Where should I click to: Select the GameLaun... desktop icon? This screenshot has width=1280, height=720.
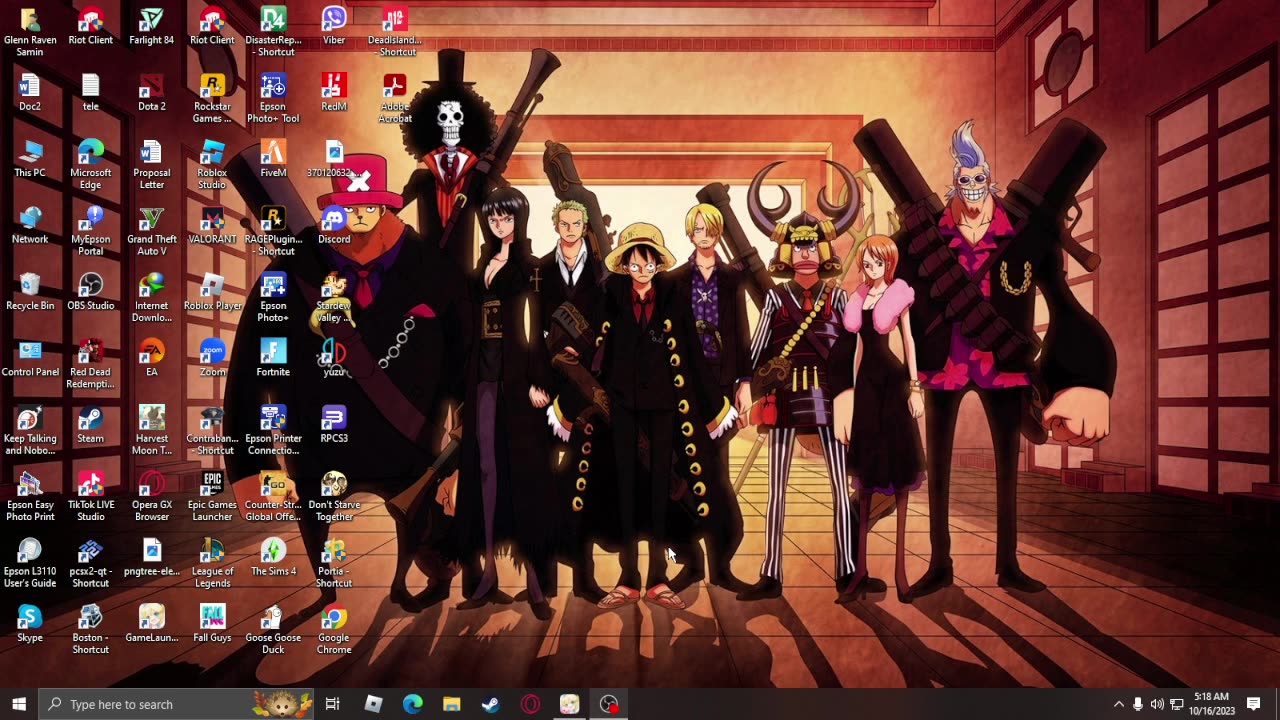[x=152, y=623]
